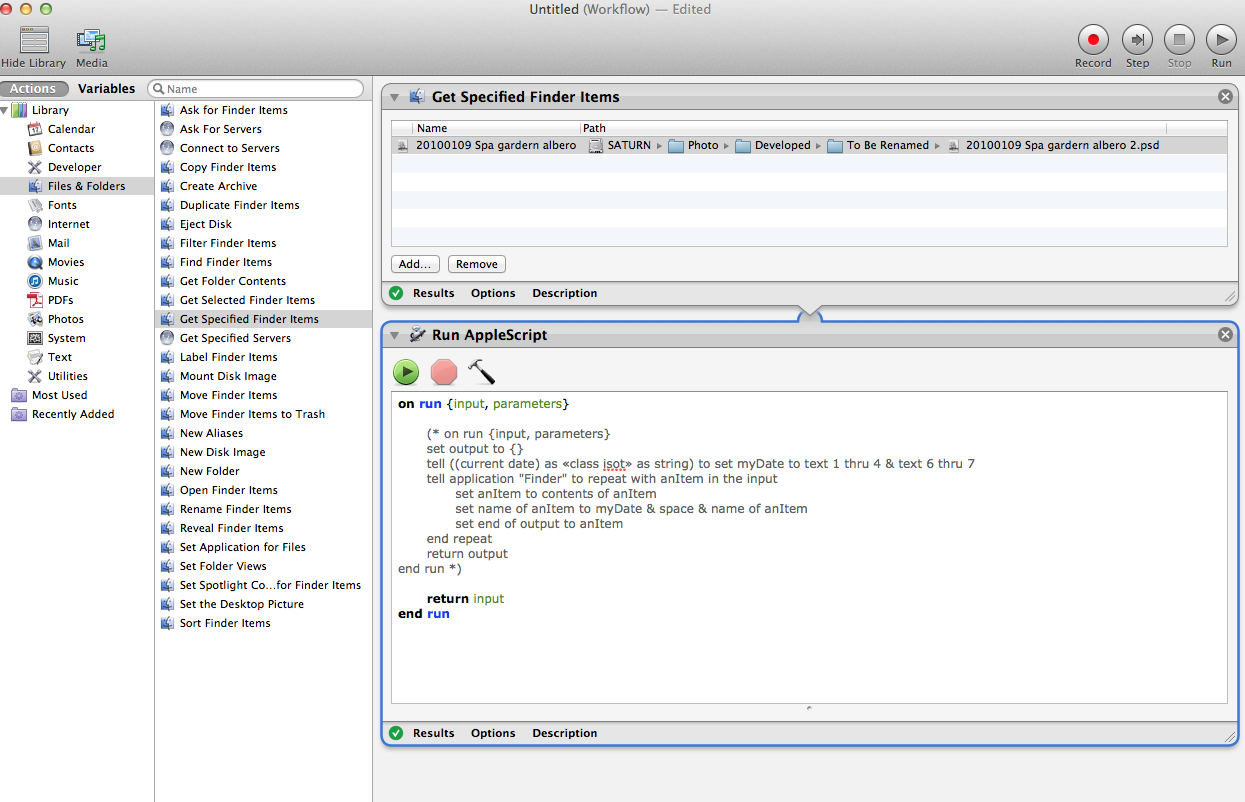
Task: Select New Disk Image action
Action: (x=222, y=452)
